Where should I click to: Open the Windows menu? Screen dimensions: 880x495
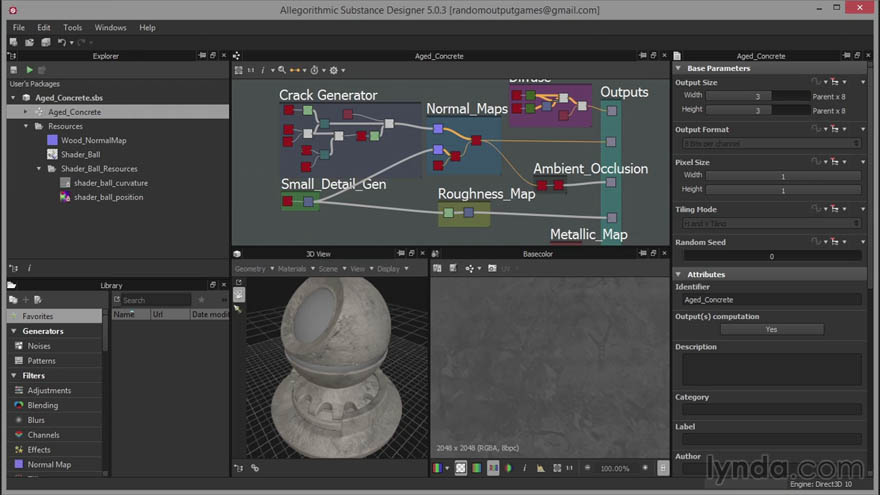point(110,28)
